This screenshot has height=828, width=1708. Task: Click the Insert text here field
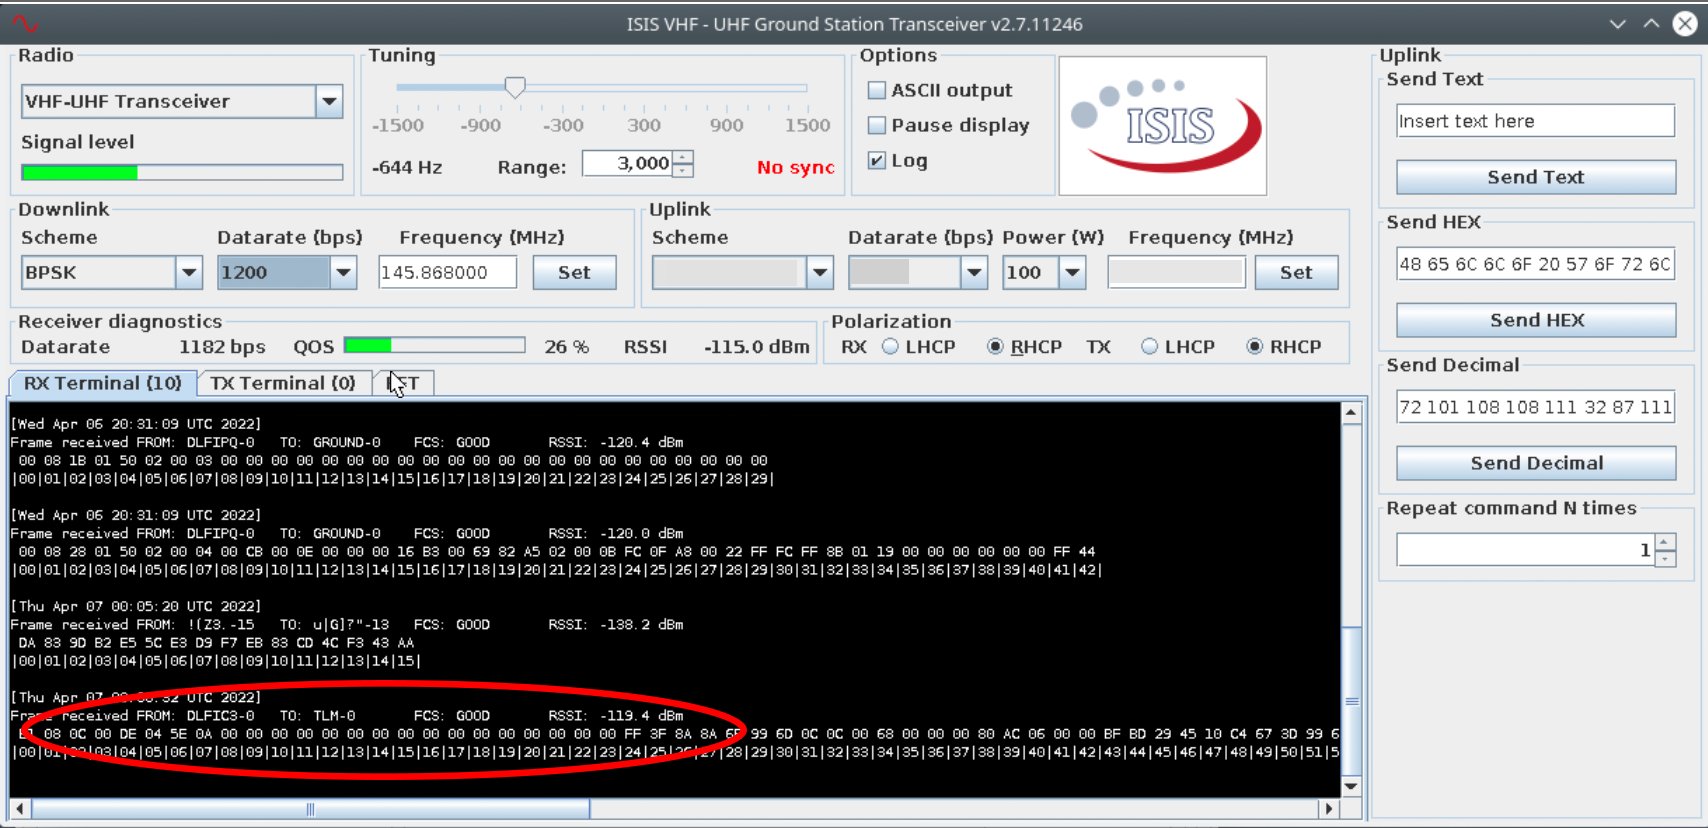[1535, 121]
